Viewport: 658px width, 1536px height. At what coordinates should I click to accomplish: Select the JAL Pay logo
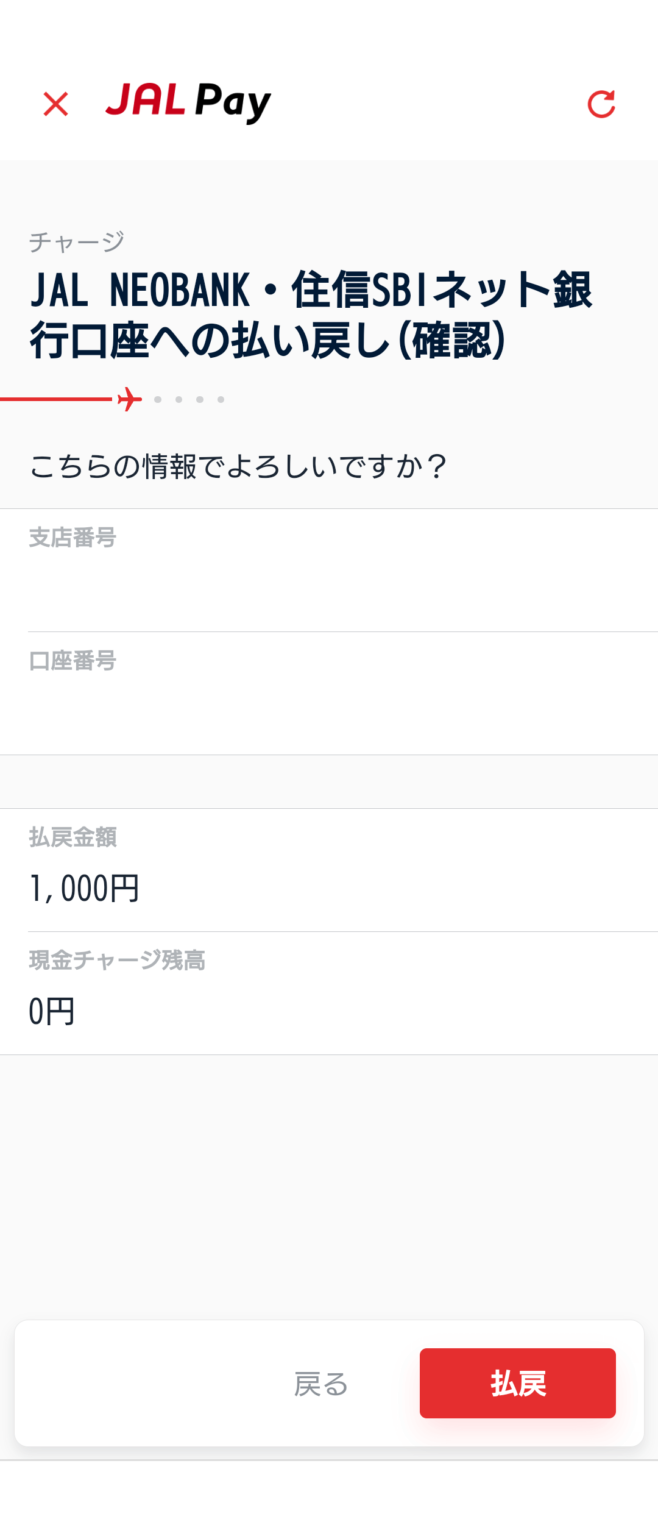tap(187, 101)
